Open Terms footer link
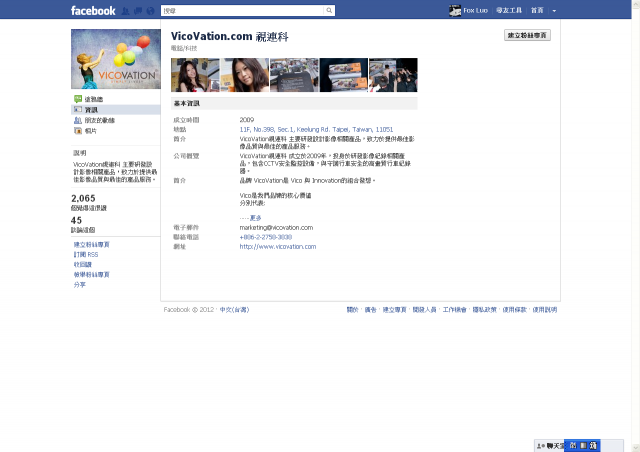This screenshot has width=640, height=452. click(515, 309)
